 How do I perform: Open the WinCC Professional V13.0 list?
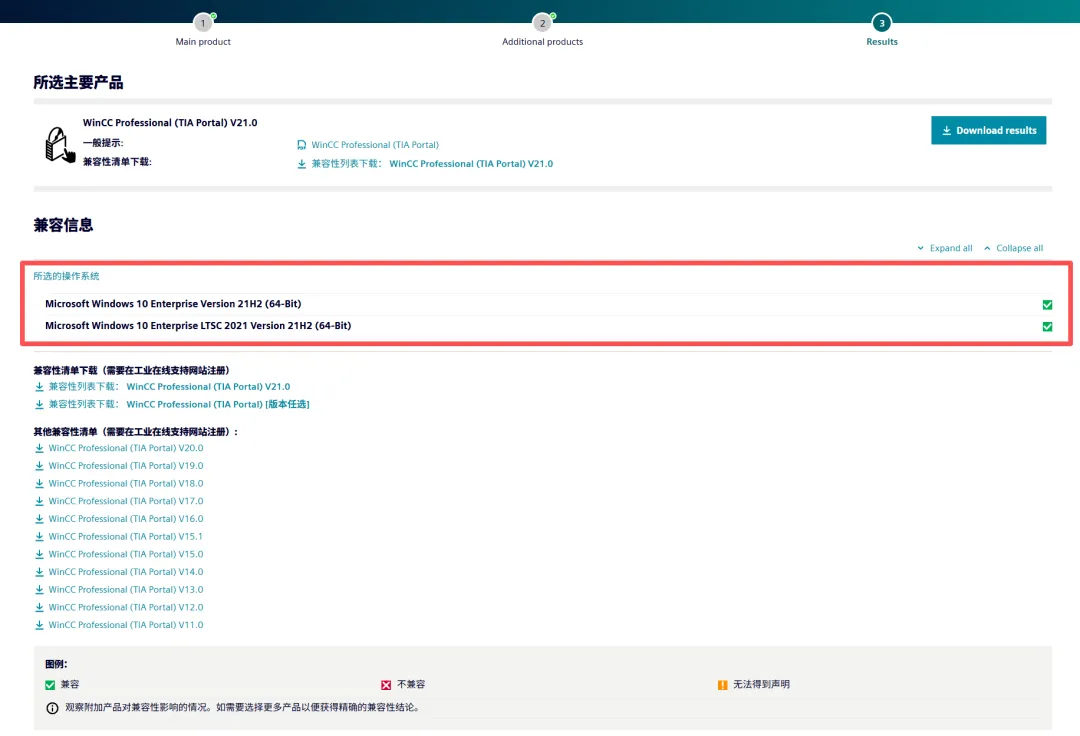[125, 589]
